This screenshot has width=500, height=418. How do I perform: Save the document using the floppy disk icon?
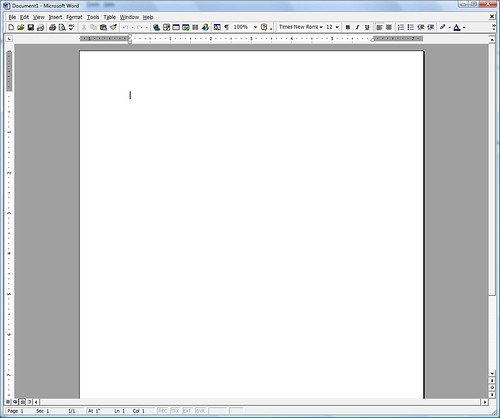click(x=31, y=27)
